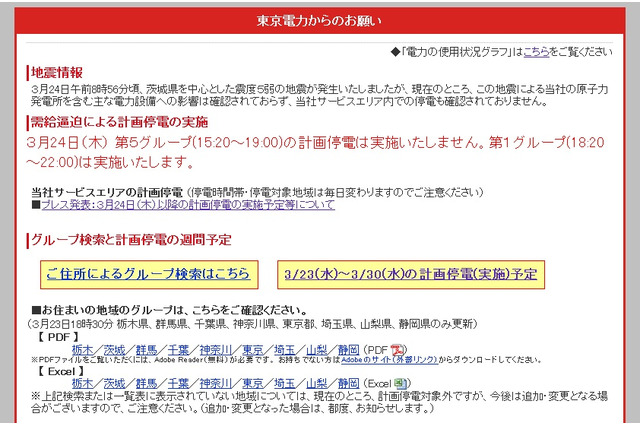Click ご住所によるグループ検索はこちら button
Screen dimensions: 640x426
149,274
